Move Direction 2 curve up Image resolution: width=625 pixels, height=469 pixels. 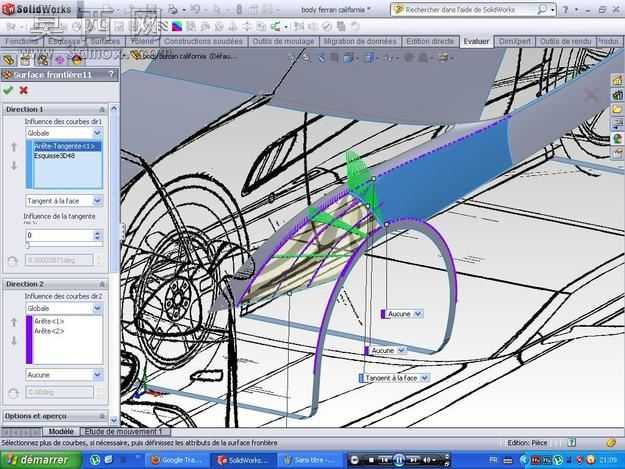pos(14,322)
